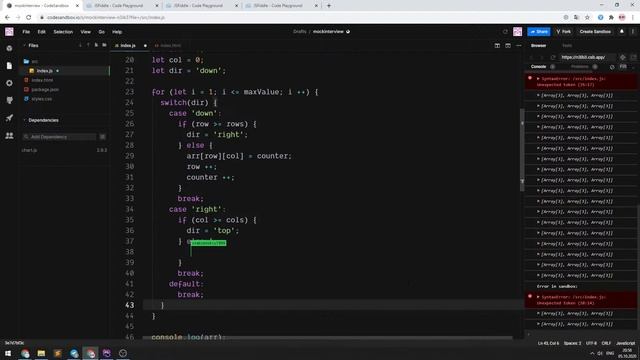Image resolution: width=640 pixels, height=360 pixels.
Task: Open the Explorer files sidebar icon
Action: pyautogui.click(x=9, y=66)
